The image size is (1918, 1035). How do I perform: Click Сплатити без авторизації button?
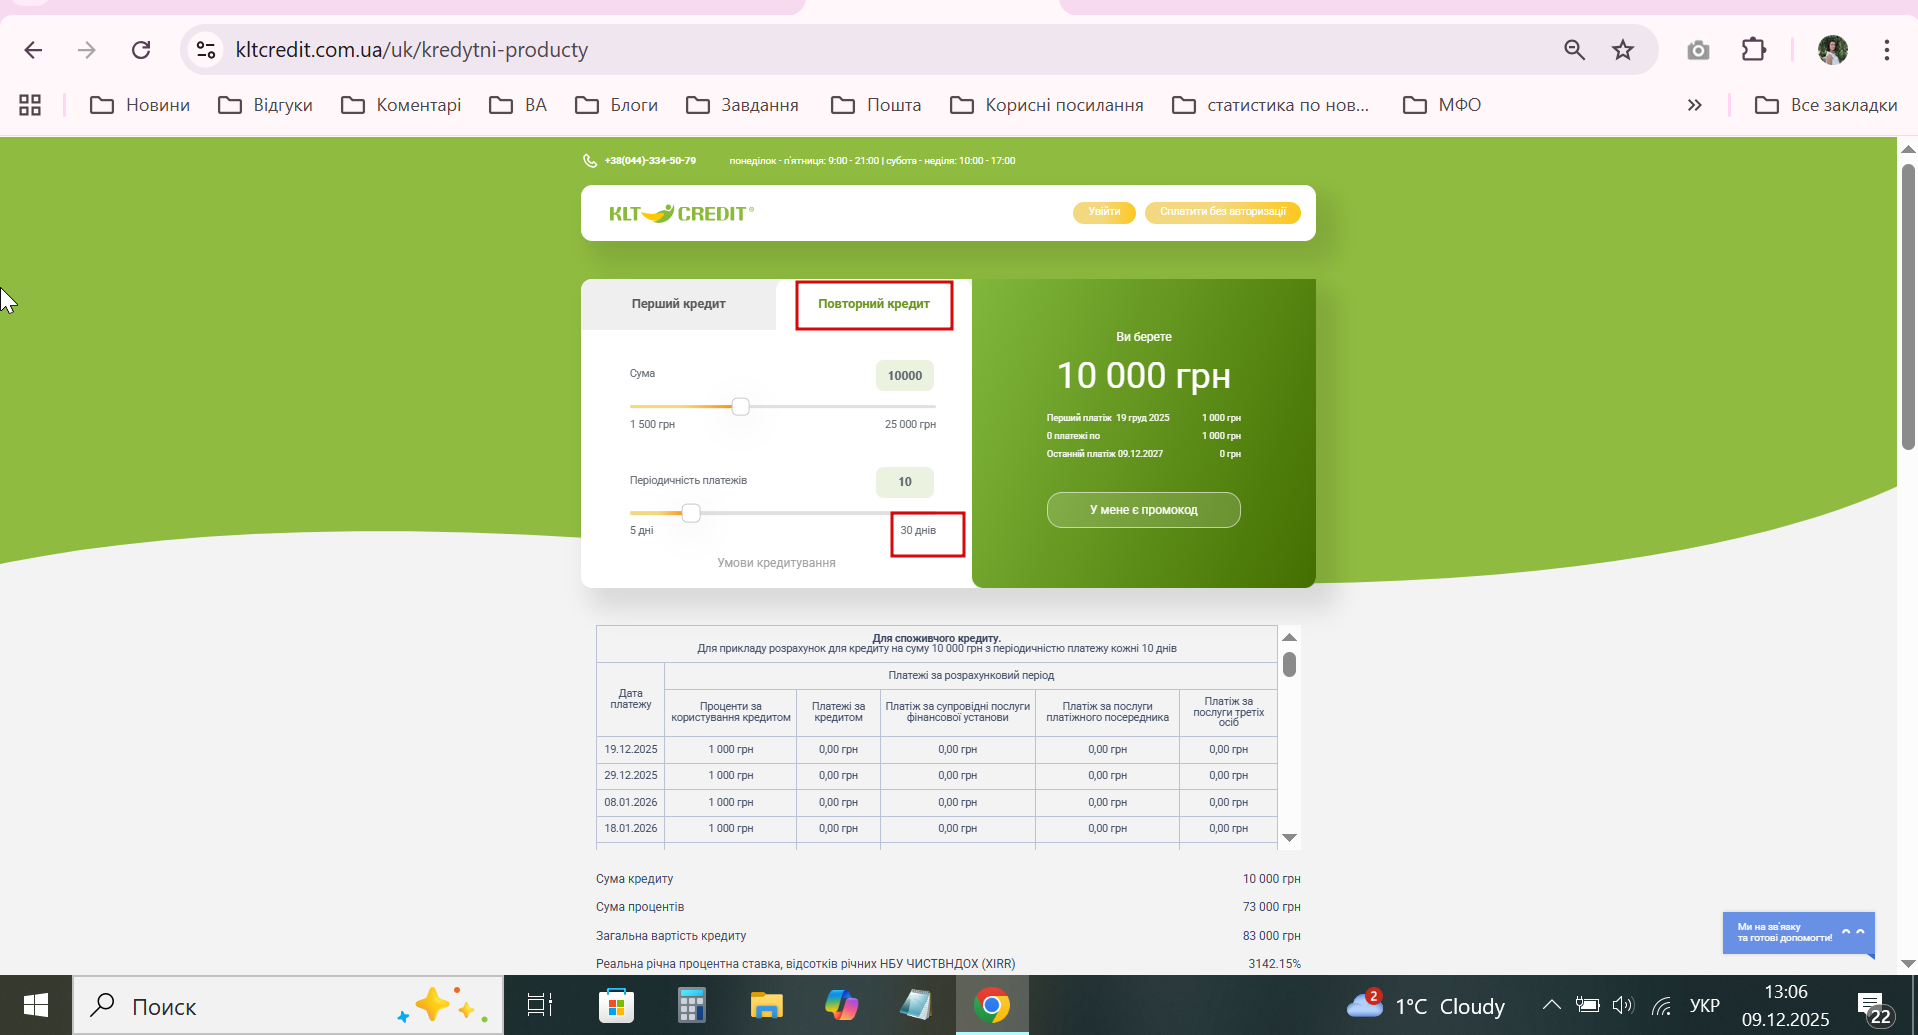[x=1222, y=212]
